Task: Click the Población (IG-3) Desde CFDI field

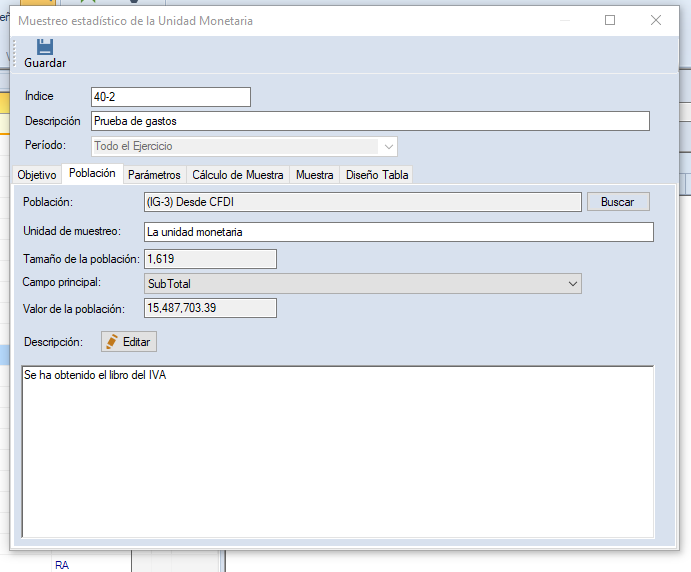Action: [x=362, y=202]
